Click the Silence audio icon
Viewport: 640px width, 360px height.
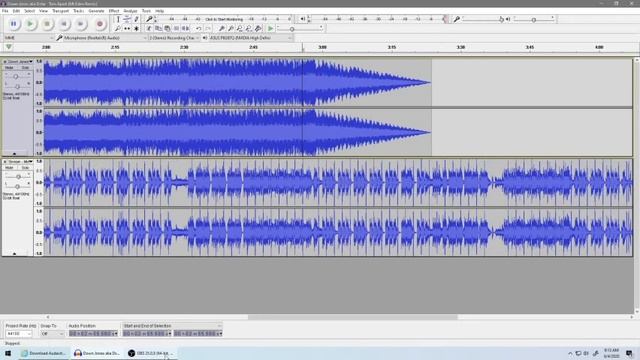pyautogui.click(x=185, y=29)
